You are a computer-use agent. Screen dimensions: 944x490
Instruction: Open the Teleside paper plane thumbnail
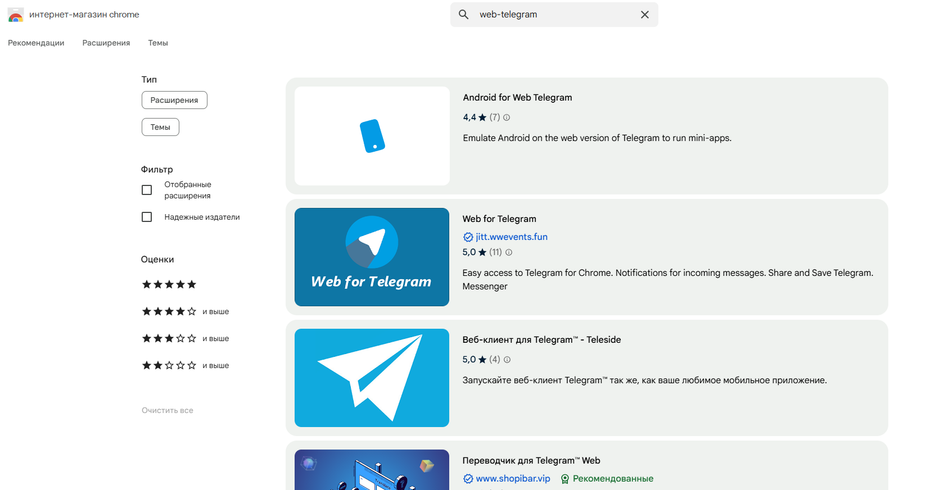pos(372,378)
